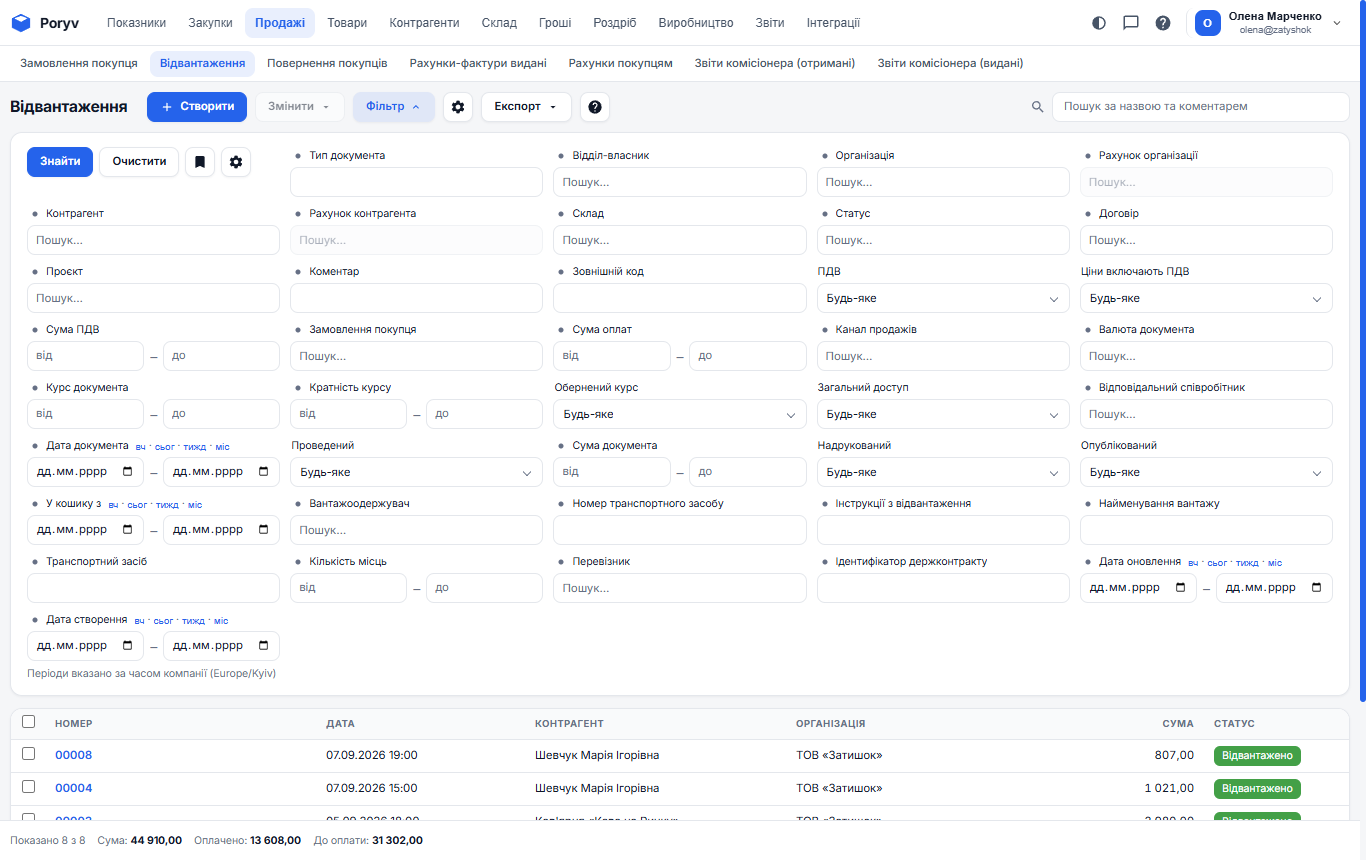Open shipment link 00008
This screenshot has width=1366, height=860.
tap(73, 755)
